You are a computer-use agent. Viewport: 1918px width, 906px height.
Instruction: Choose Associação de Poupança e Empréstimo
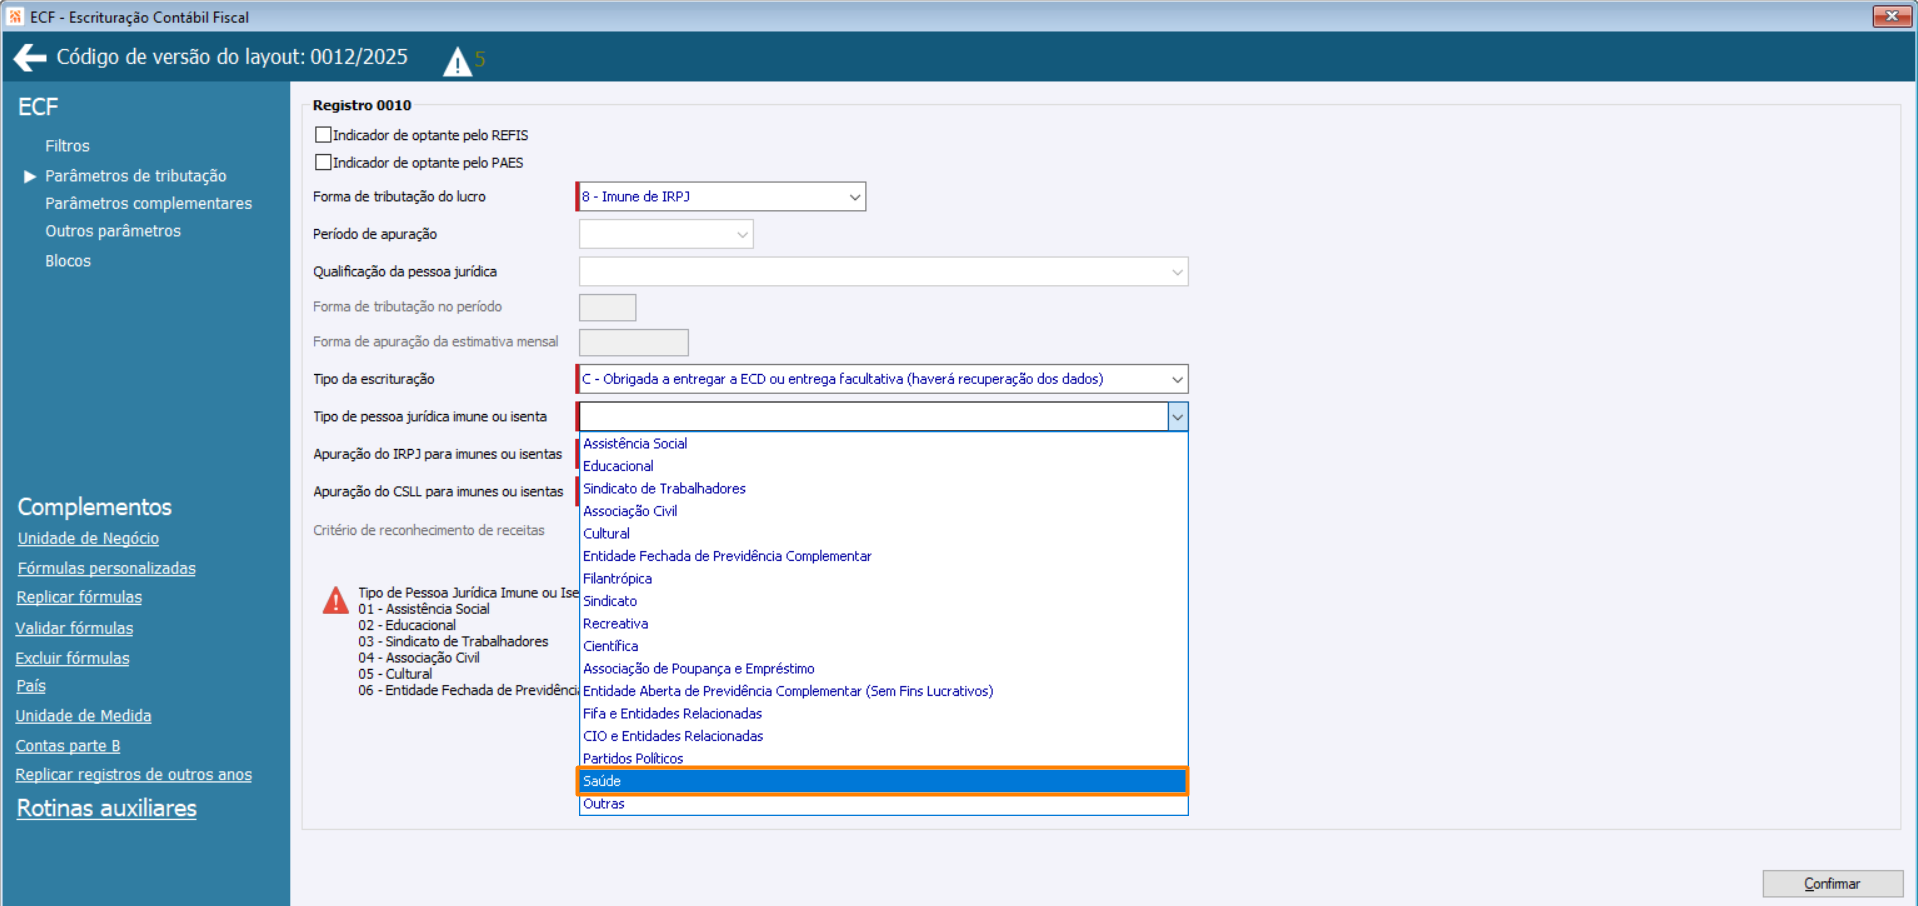pos(883,668)
